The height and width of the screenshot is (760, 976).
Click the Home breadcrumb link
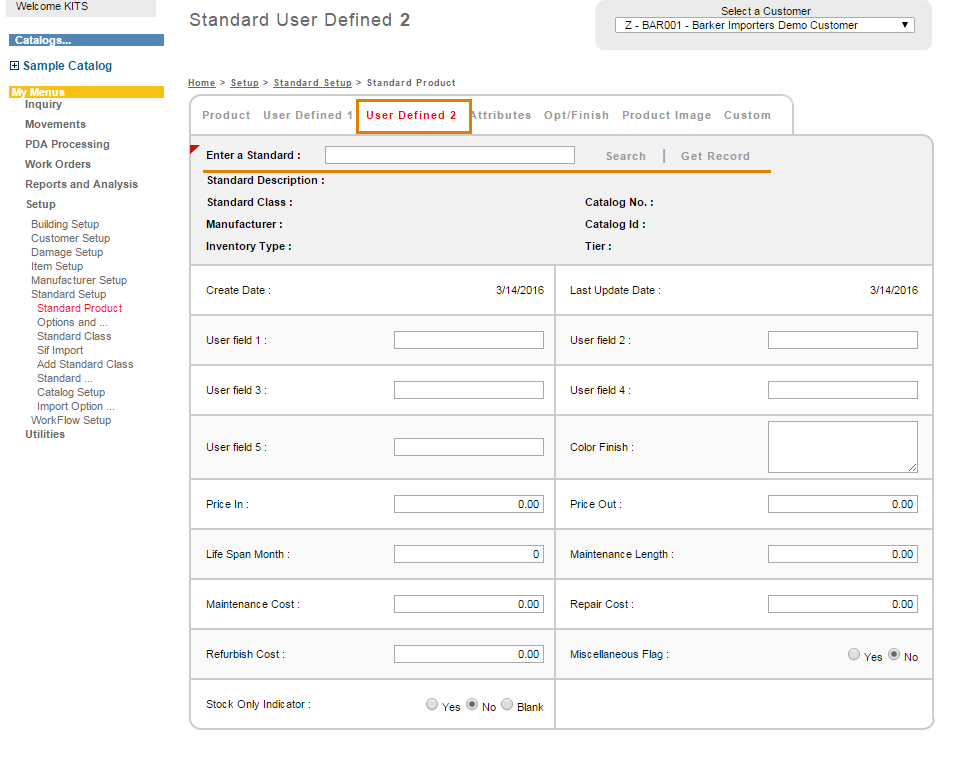point(201,83)
